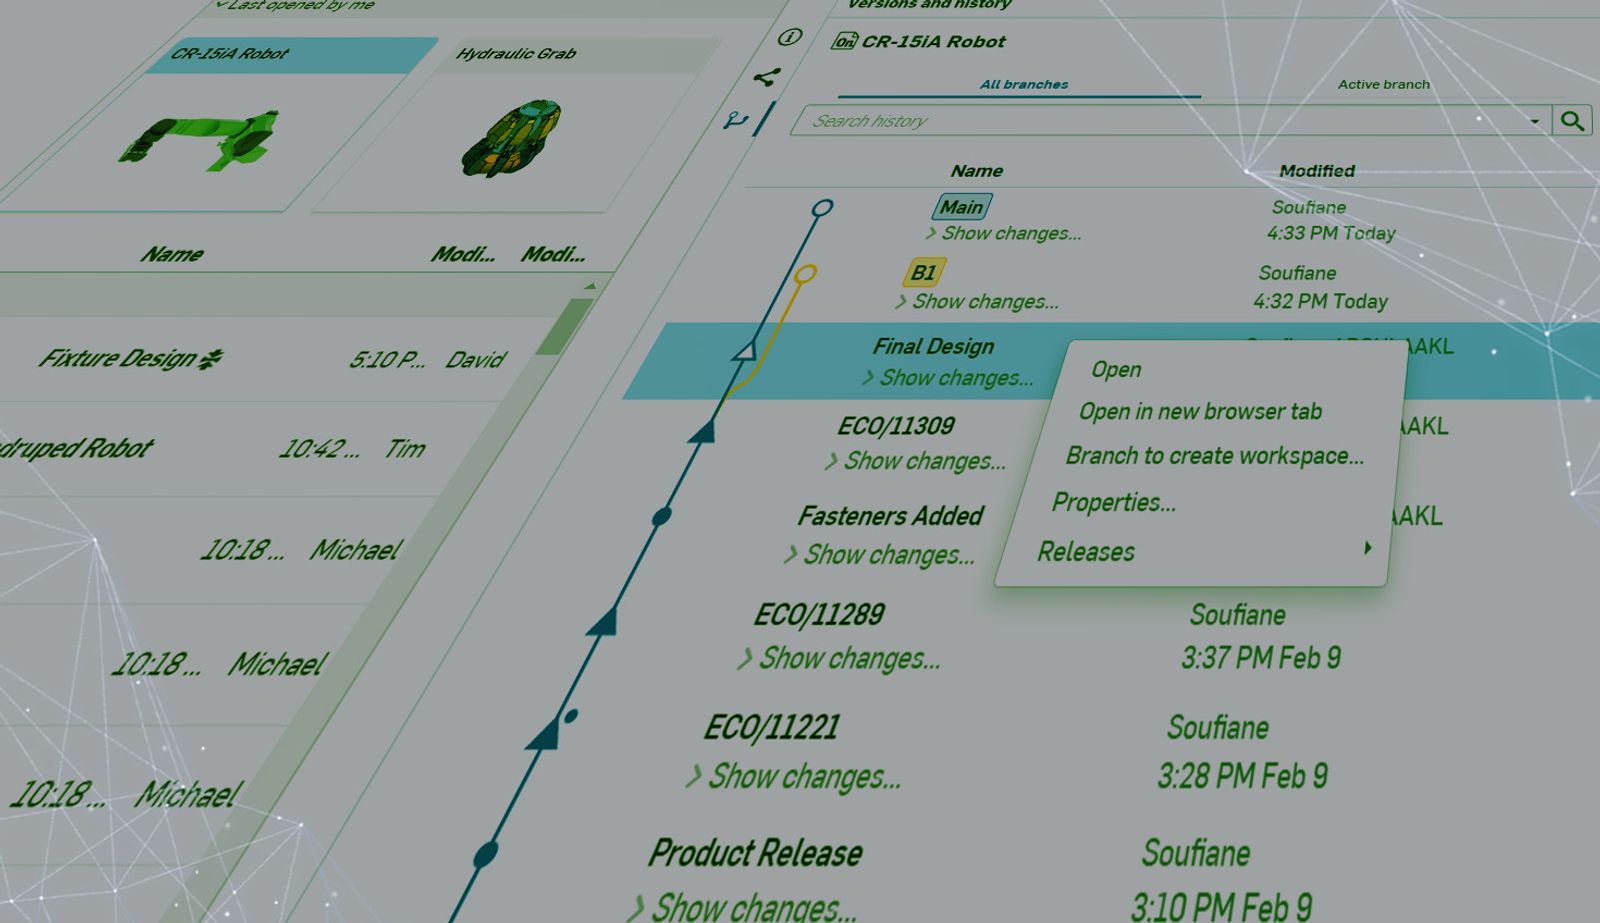Choose Open in new browser tab
The height and width of the screenshot is (923, 1600).
[1200, 411]
